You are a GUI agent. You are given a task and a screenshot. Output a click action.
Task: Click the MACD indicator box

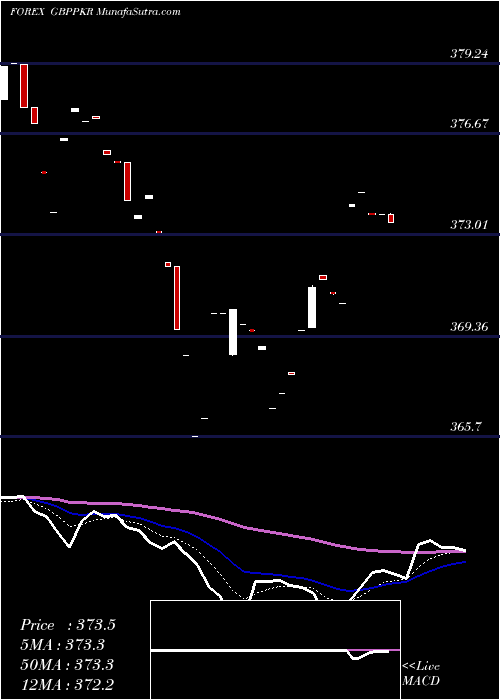click(x=275, y=650)
